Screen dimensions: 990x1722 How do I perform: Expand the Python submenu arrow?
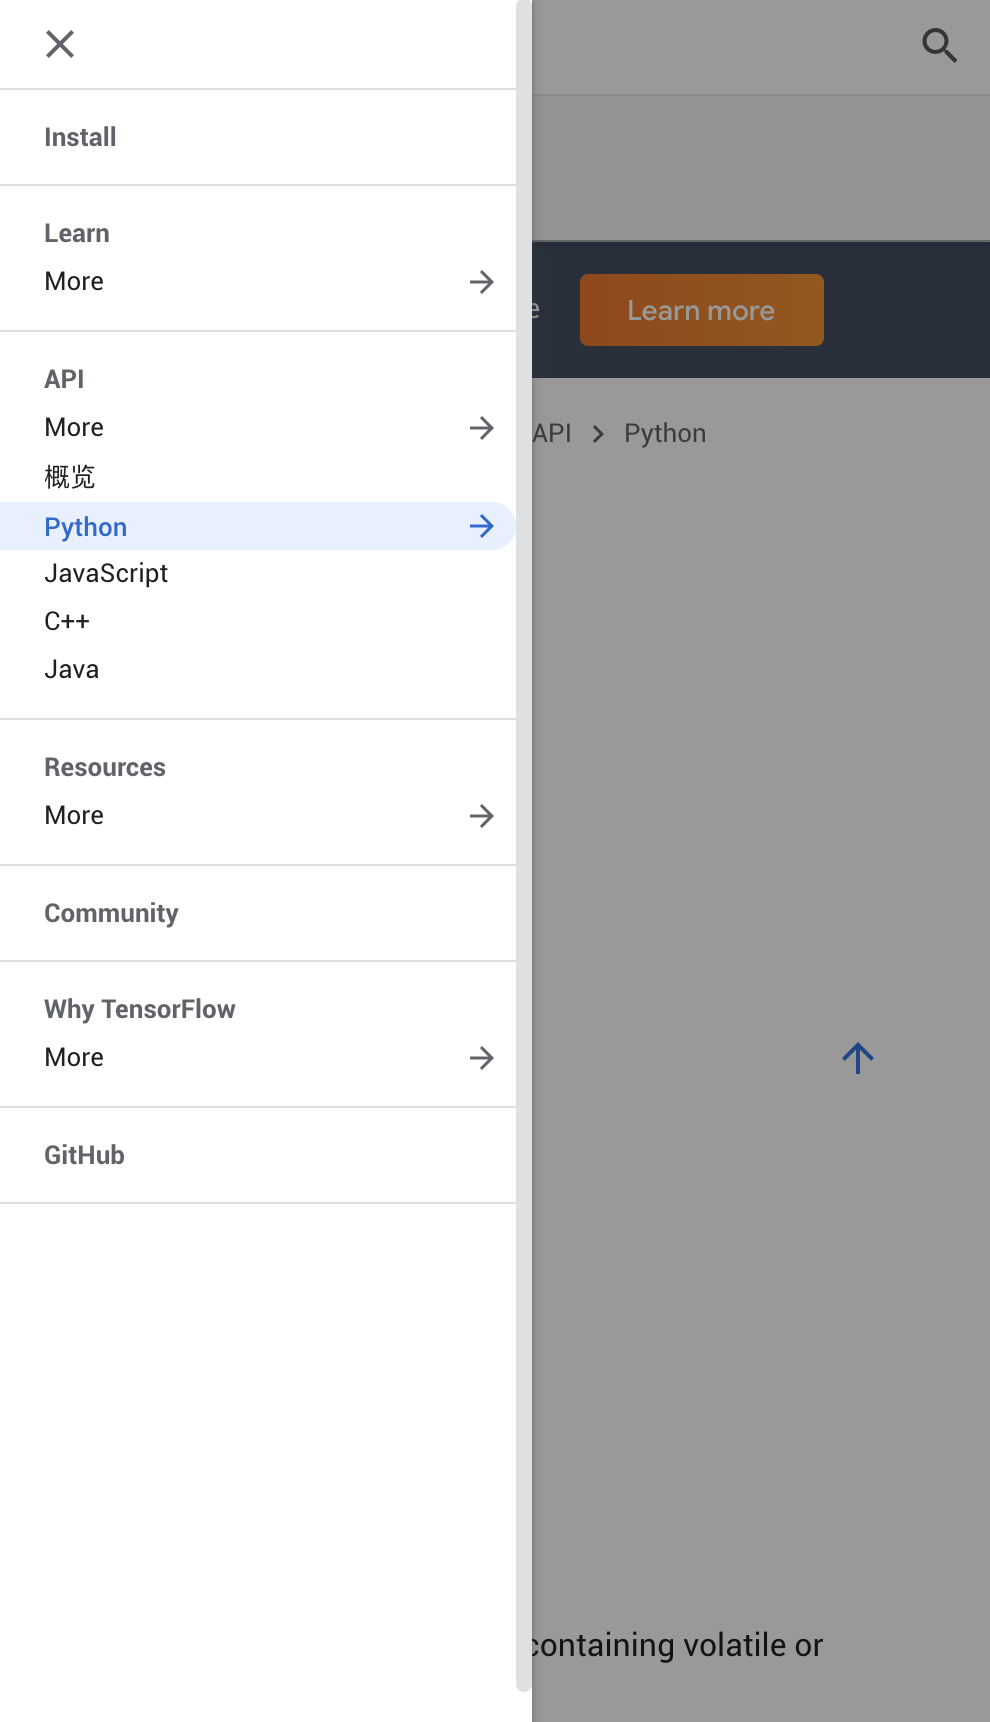click(482, 526)
